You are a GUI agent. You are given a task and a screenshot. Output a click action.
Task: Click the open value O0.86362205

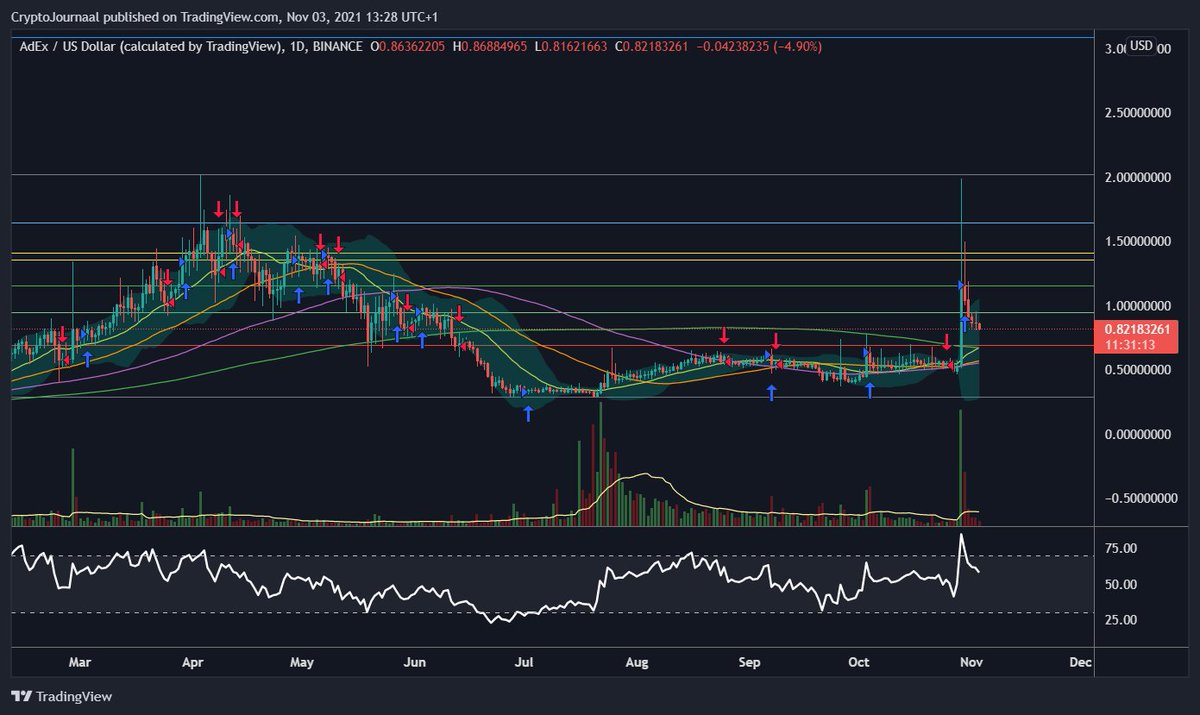[x=410, y=47]
